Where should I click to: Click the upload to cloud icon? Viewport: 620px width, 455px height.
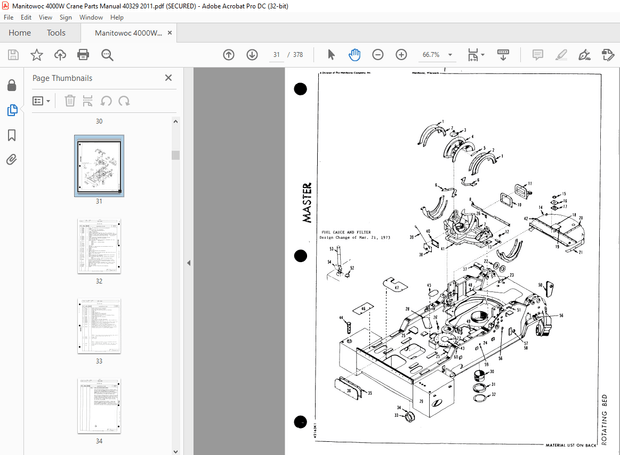[x=60, y=55]
